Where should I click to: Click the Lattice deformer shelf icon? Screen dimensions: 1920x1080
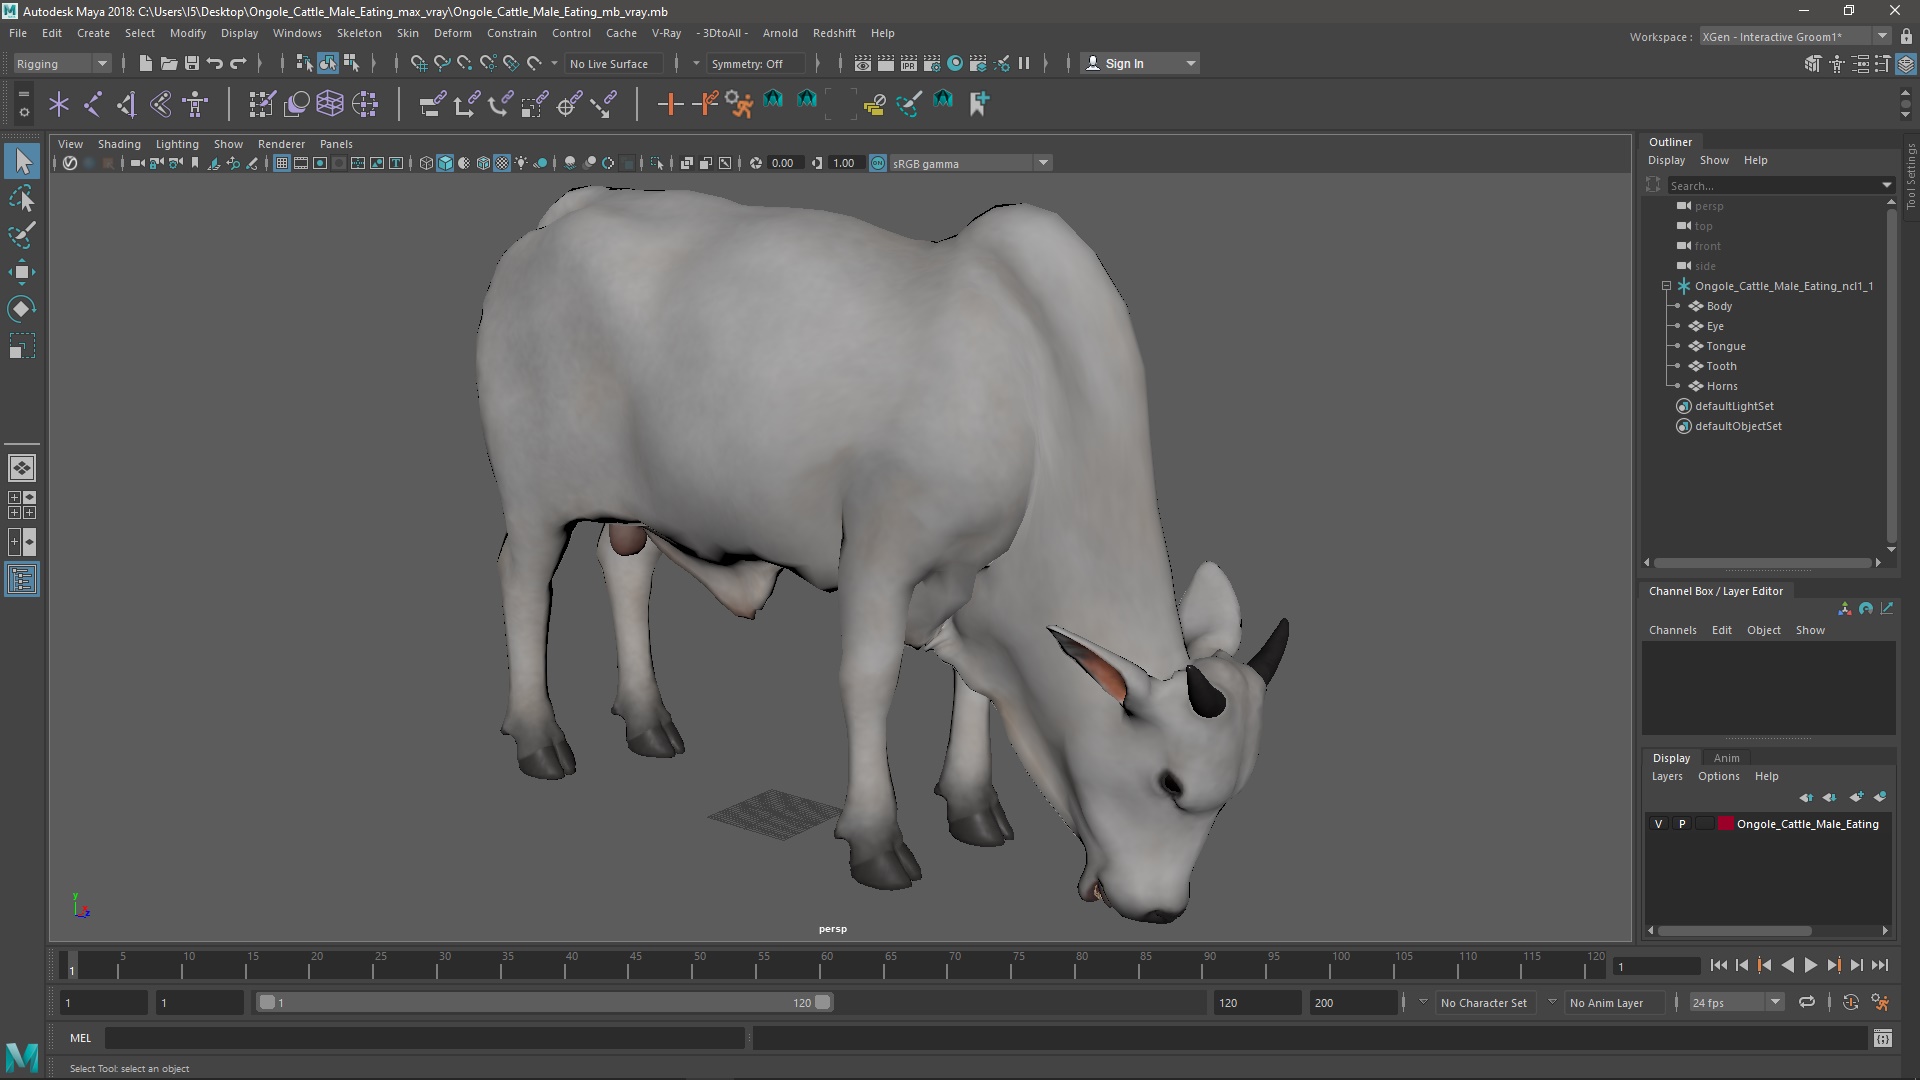coord(330,103)
